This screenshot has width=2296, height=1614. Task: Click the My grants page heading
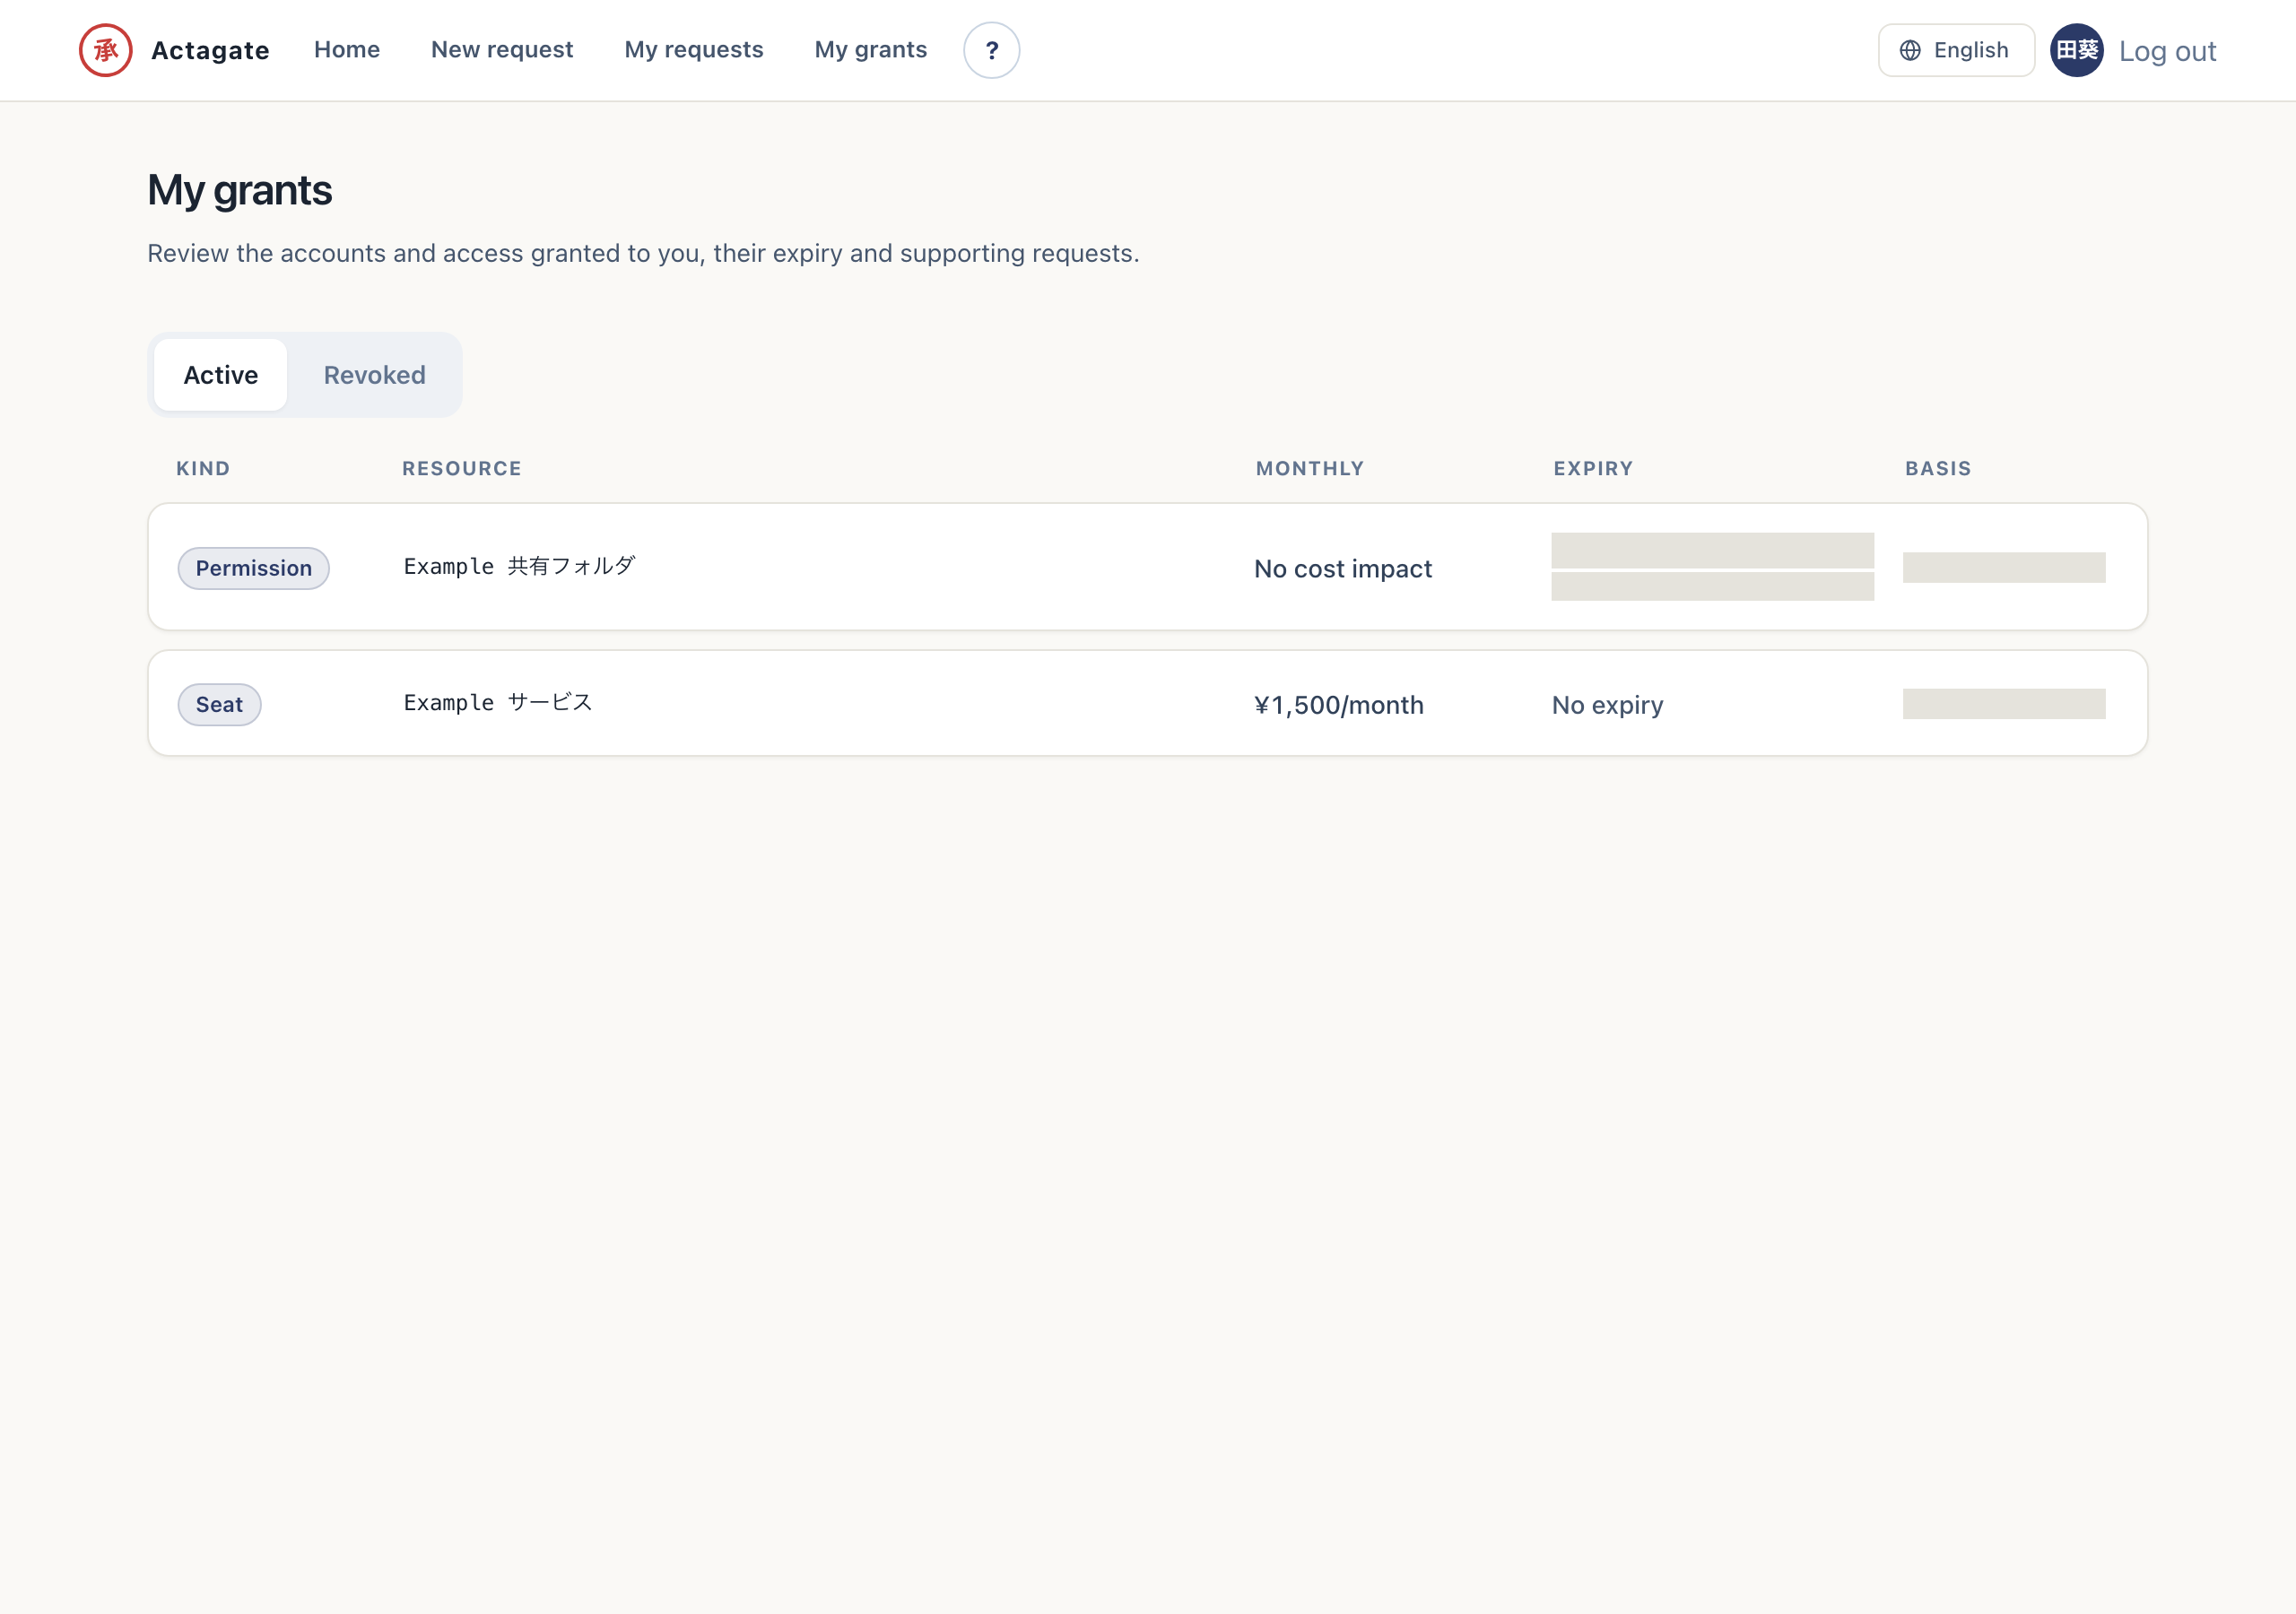pyautogui.click(x=240, y=190)
